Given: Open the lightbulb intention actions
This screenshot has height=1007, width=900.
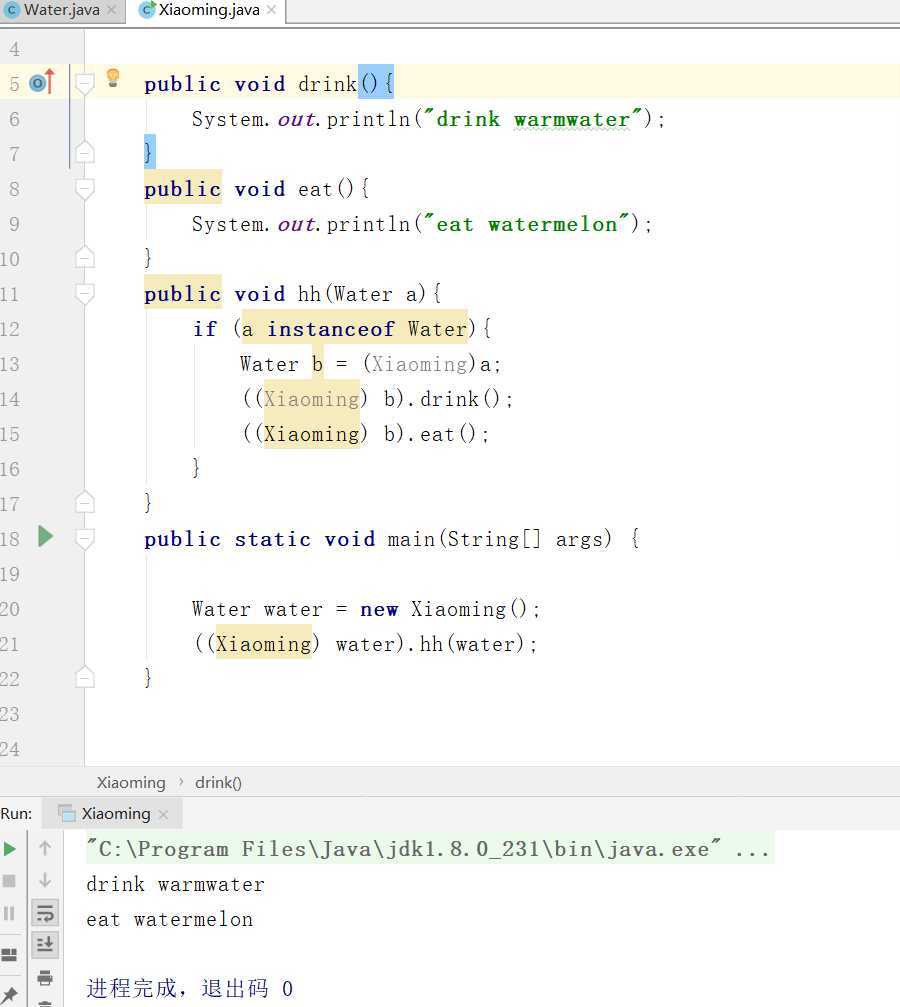Looking at the screenshot, I should point(113,78).
